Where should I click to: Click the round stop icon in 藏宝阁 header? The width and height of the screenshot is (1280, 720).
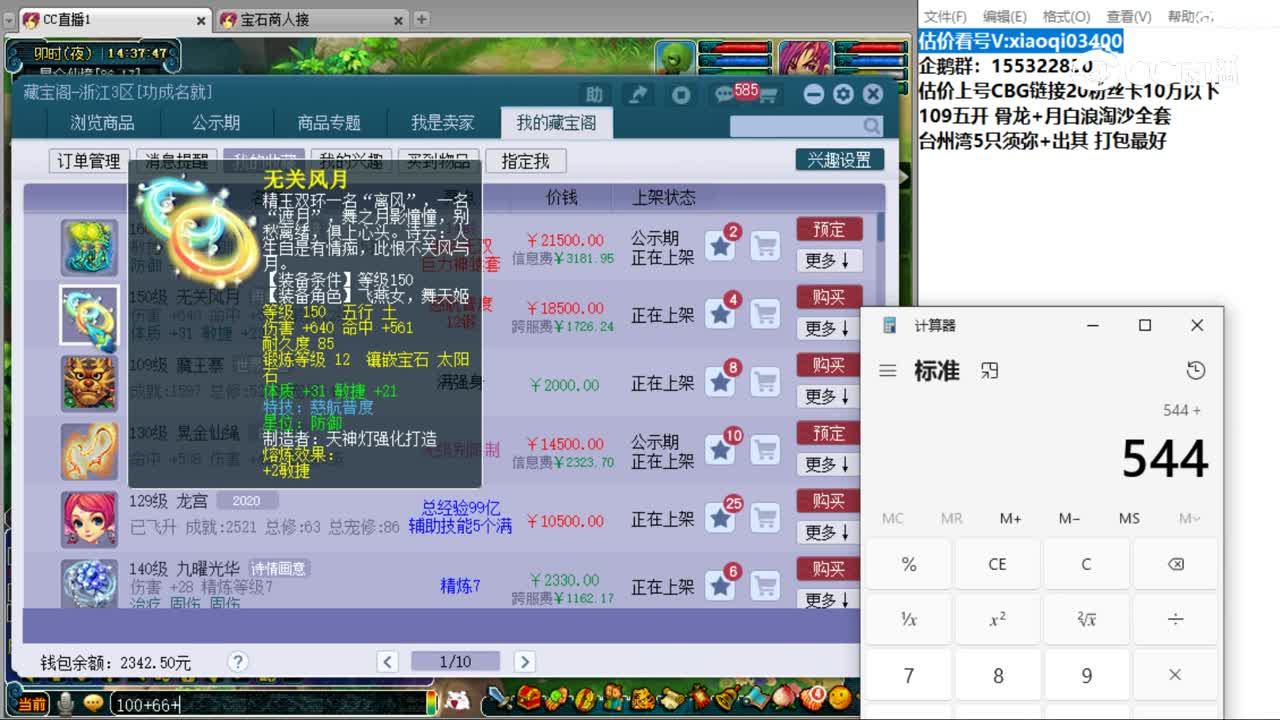pos(681,94)
